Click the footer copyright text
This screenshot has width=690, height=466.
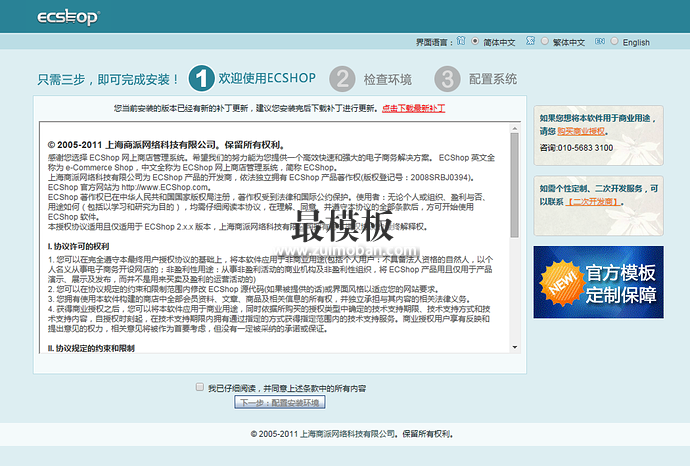point(352,434)
